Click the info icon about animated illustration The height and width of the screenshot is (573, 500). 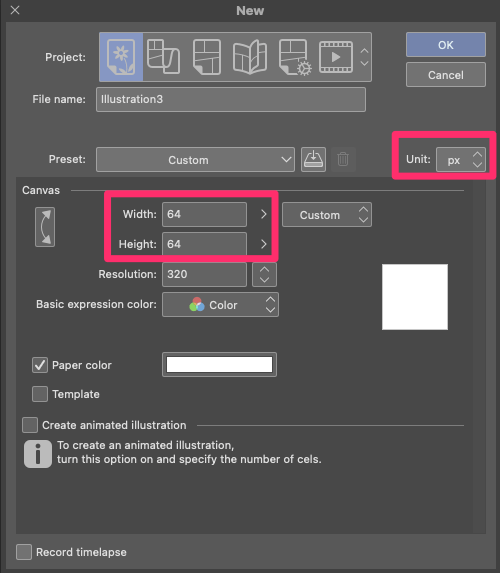point(38,454)
